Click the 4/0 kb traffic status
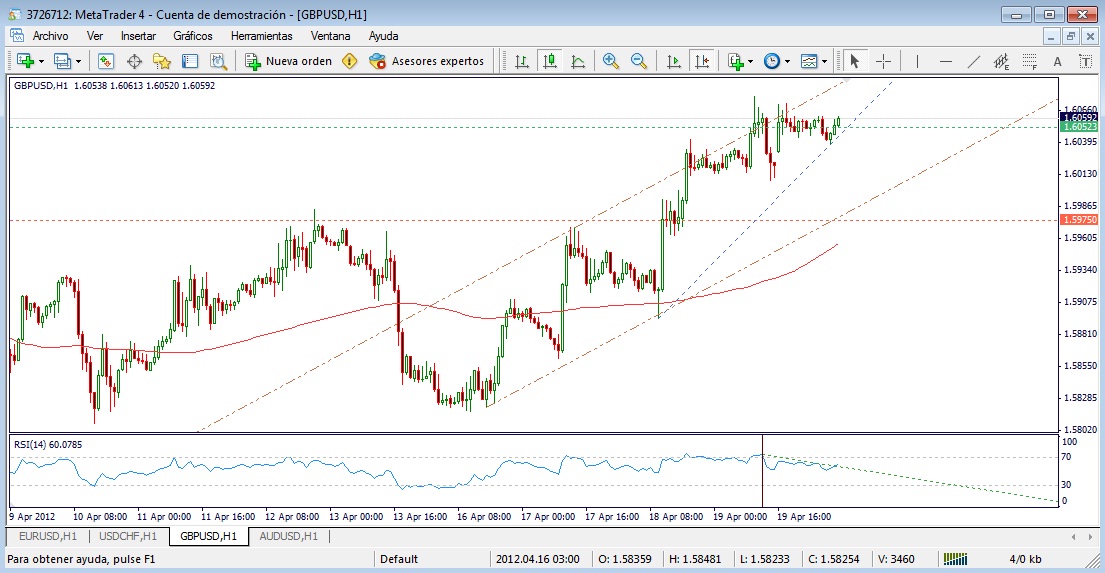This screenshot has height=573, width=1105. click(1025, 559)
